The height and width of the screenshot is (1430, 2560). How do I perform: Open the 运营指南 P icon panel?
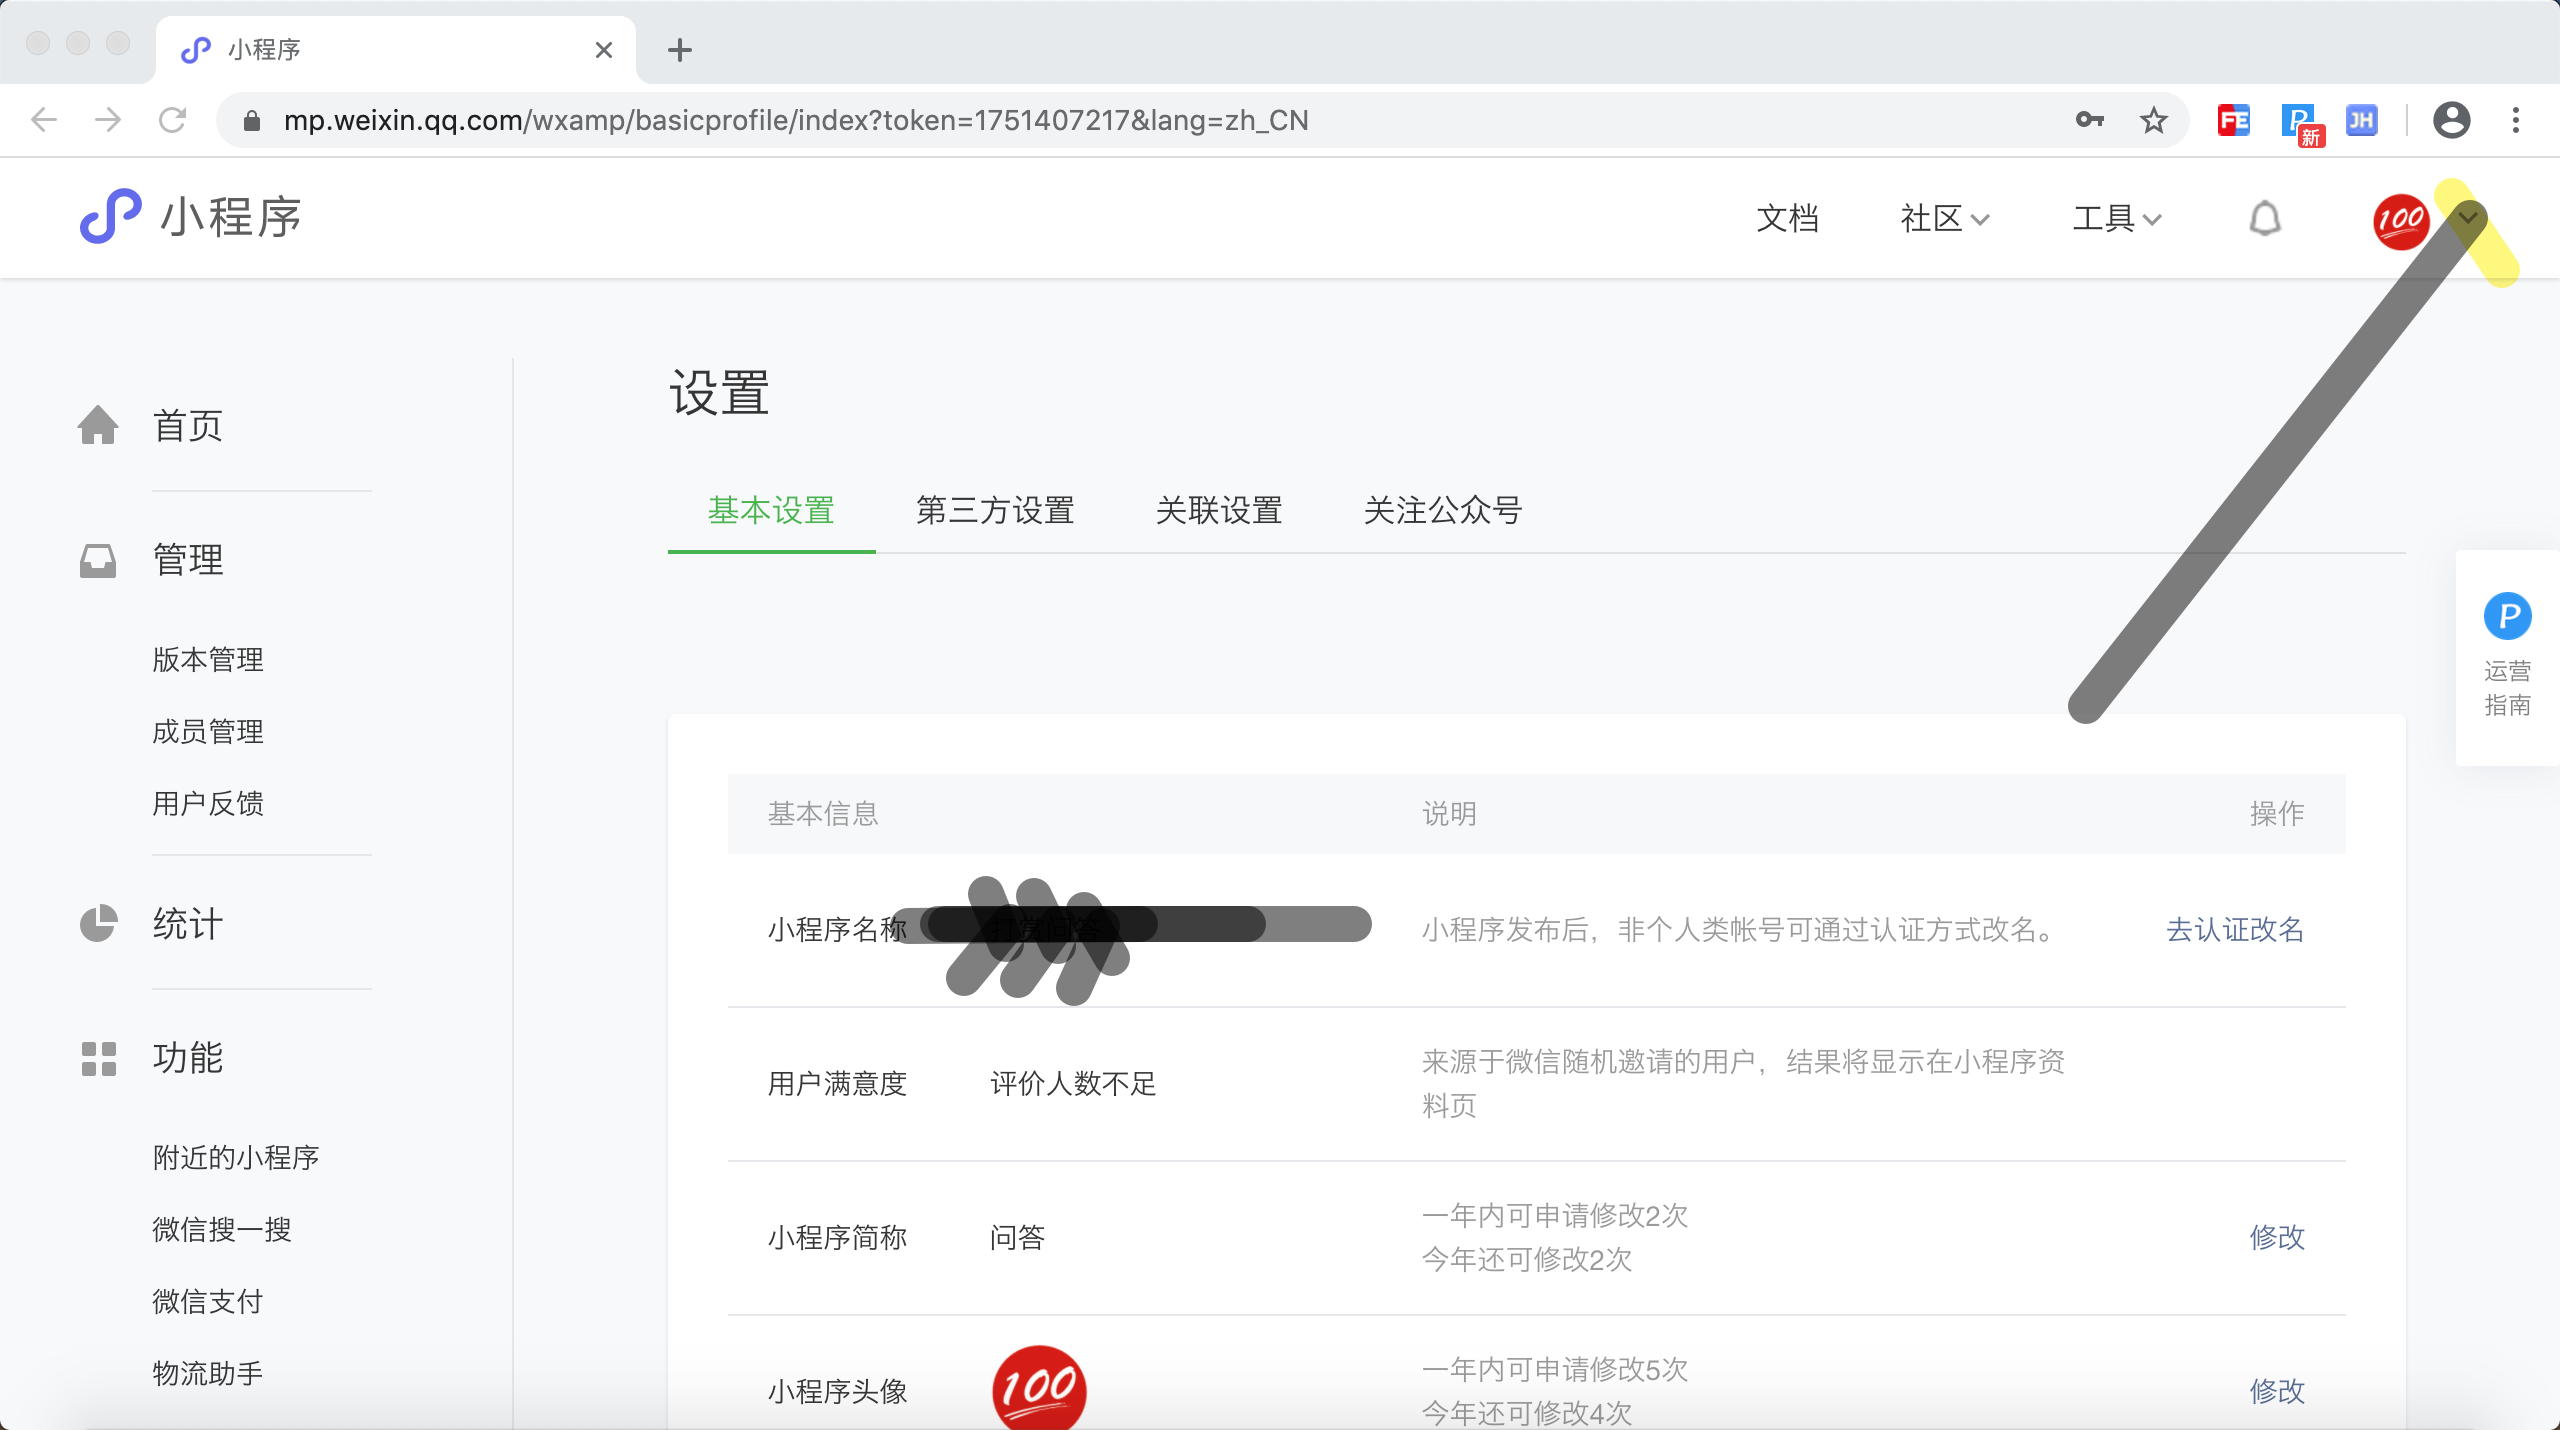2507,616
